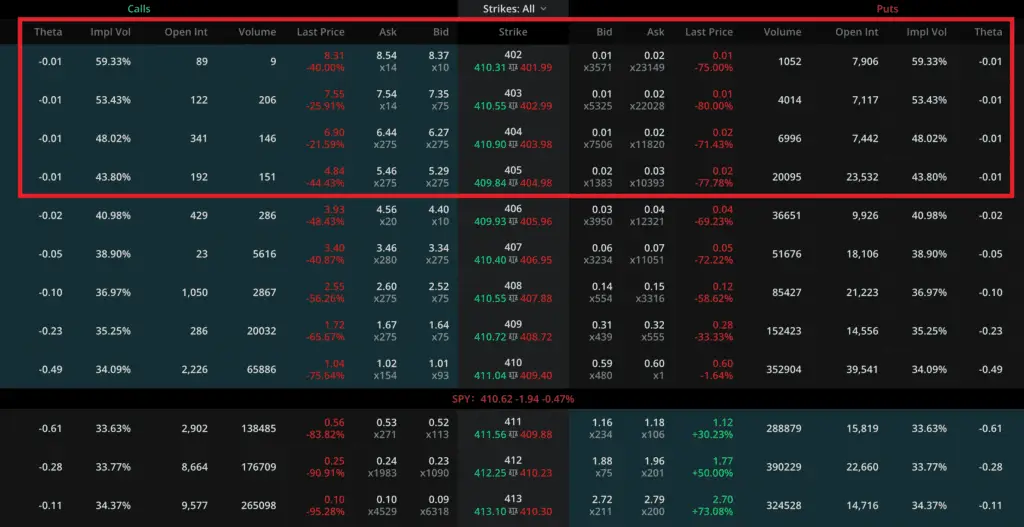1024x527 pixels.
Task: Click the scale icon in strike 405 row
Action: [513, 183]
